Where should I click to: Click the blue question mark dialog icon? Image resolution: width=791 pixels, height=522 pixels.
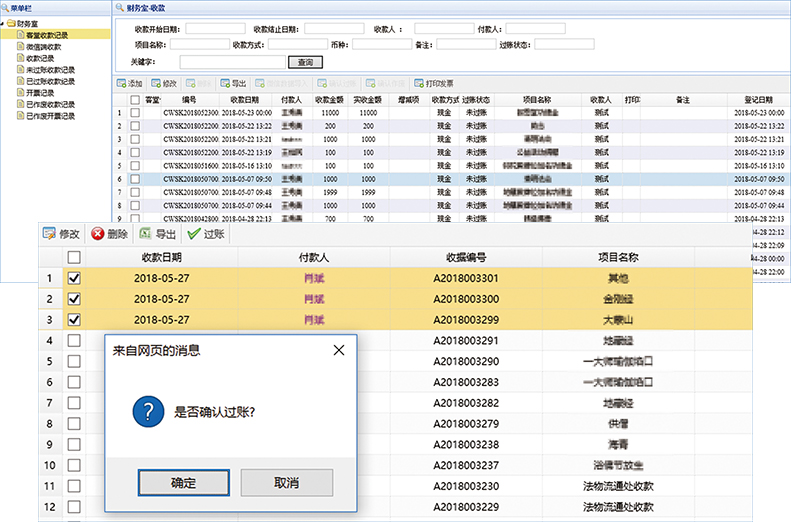(x=148, y=412)
